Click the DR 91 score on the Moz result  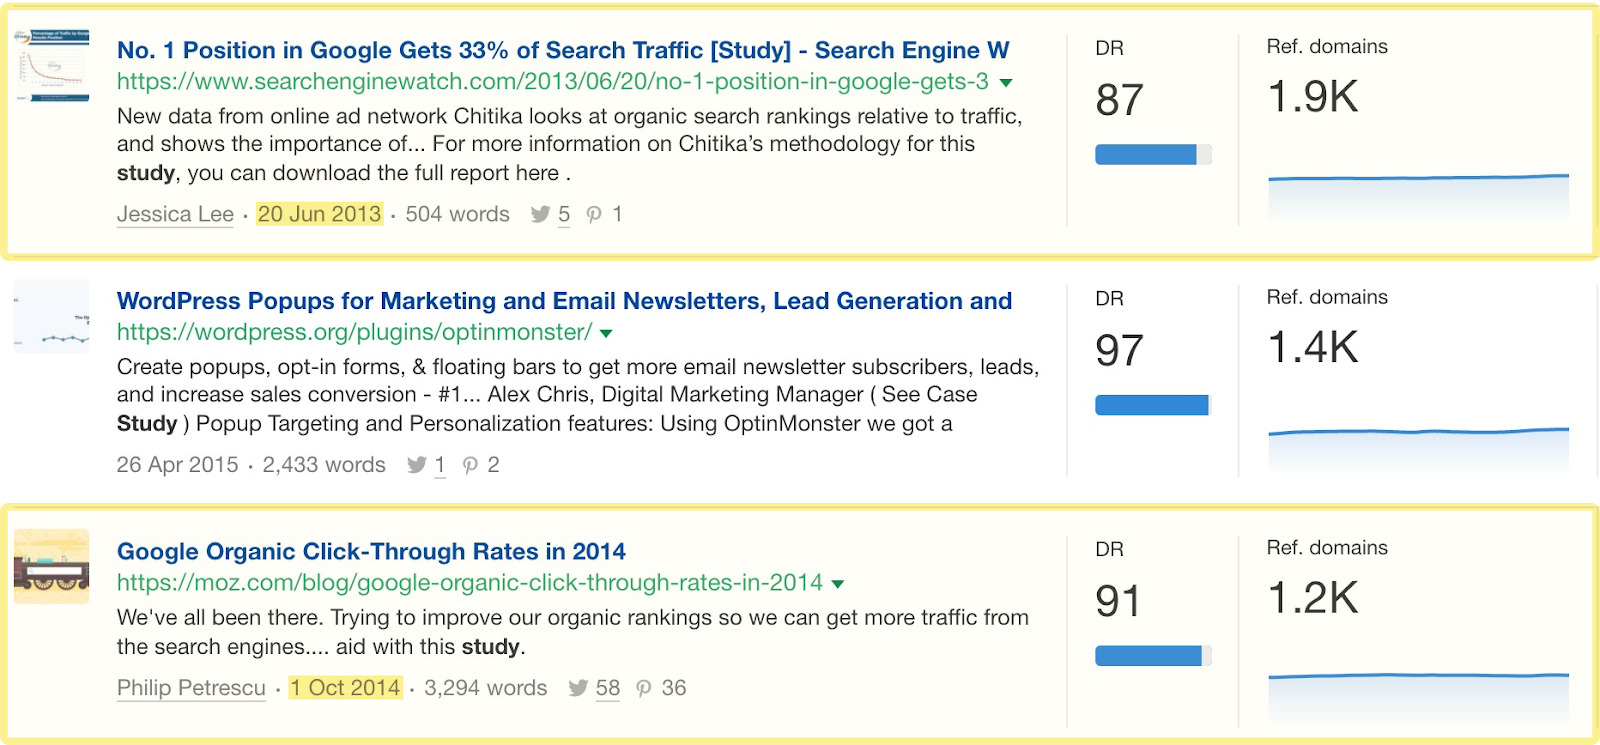pyautogui.click(x=1117, y=601)
